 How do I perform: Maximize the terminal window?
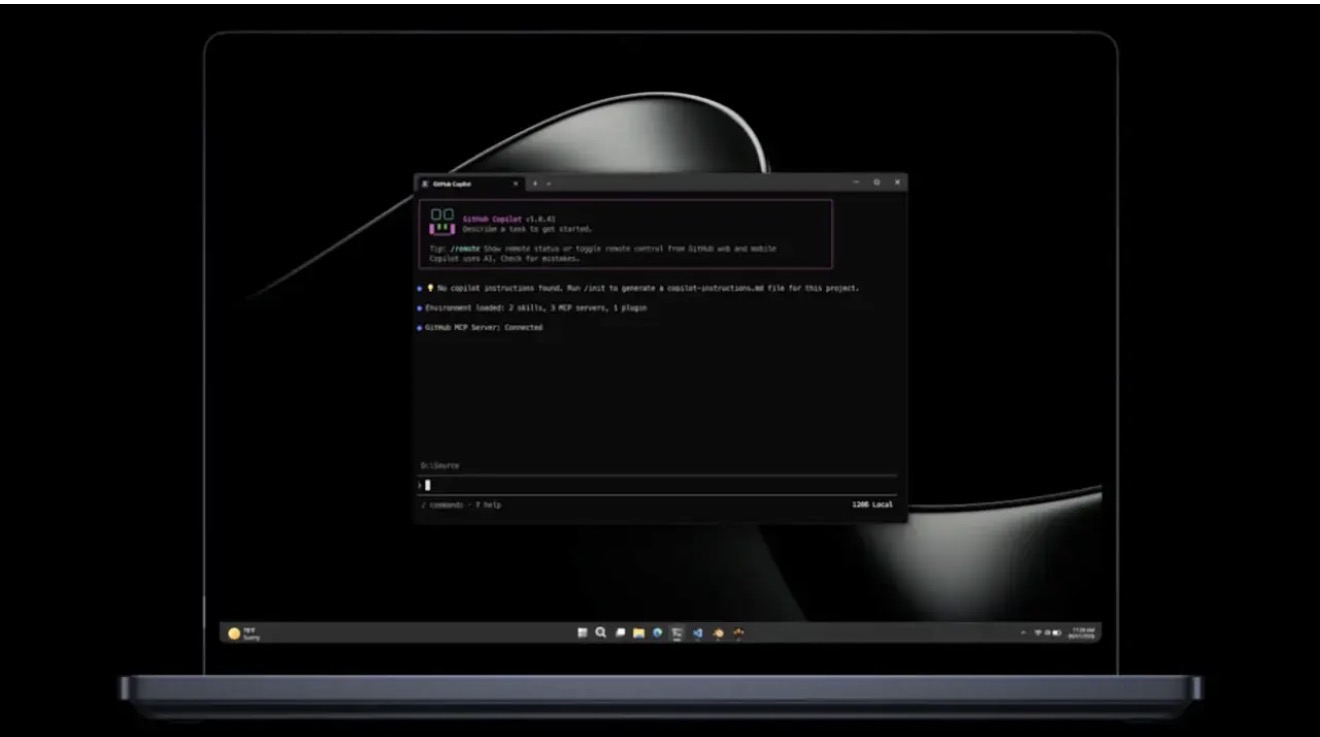(x=877, y=182)
